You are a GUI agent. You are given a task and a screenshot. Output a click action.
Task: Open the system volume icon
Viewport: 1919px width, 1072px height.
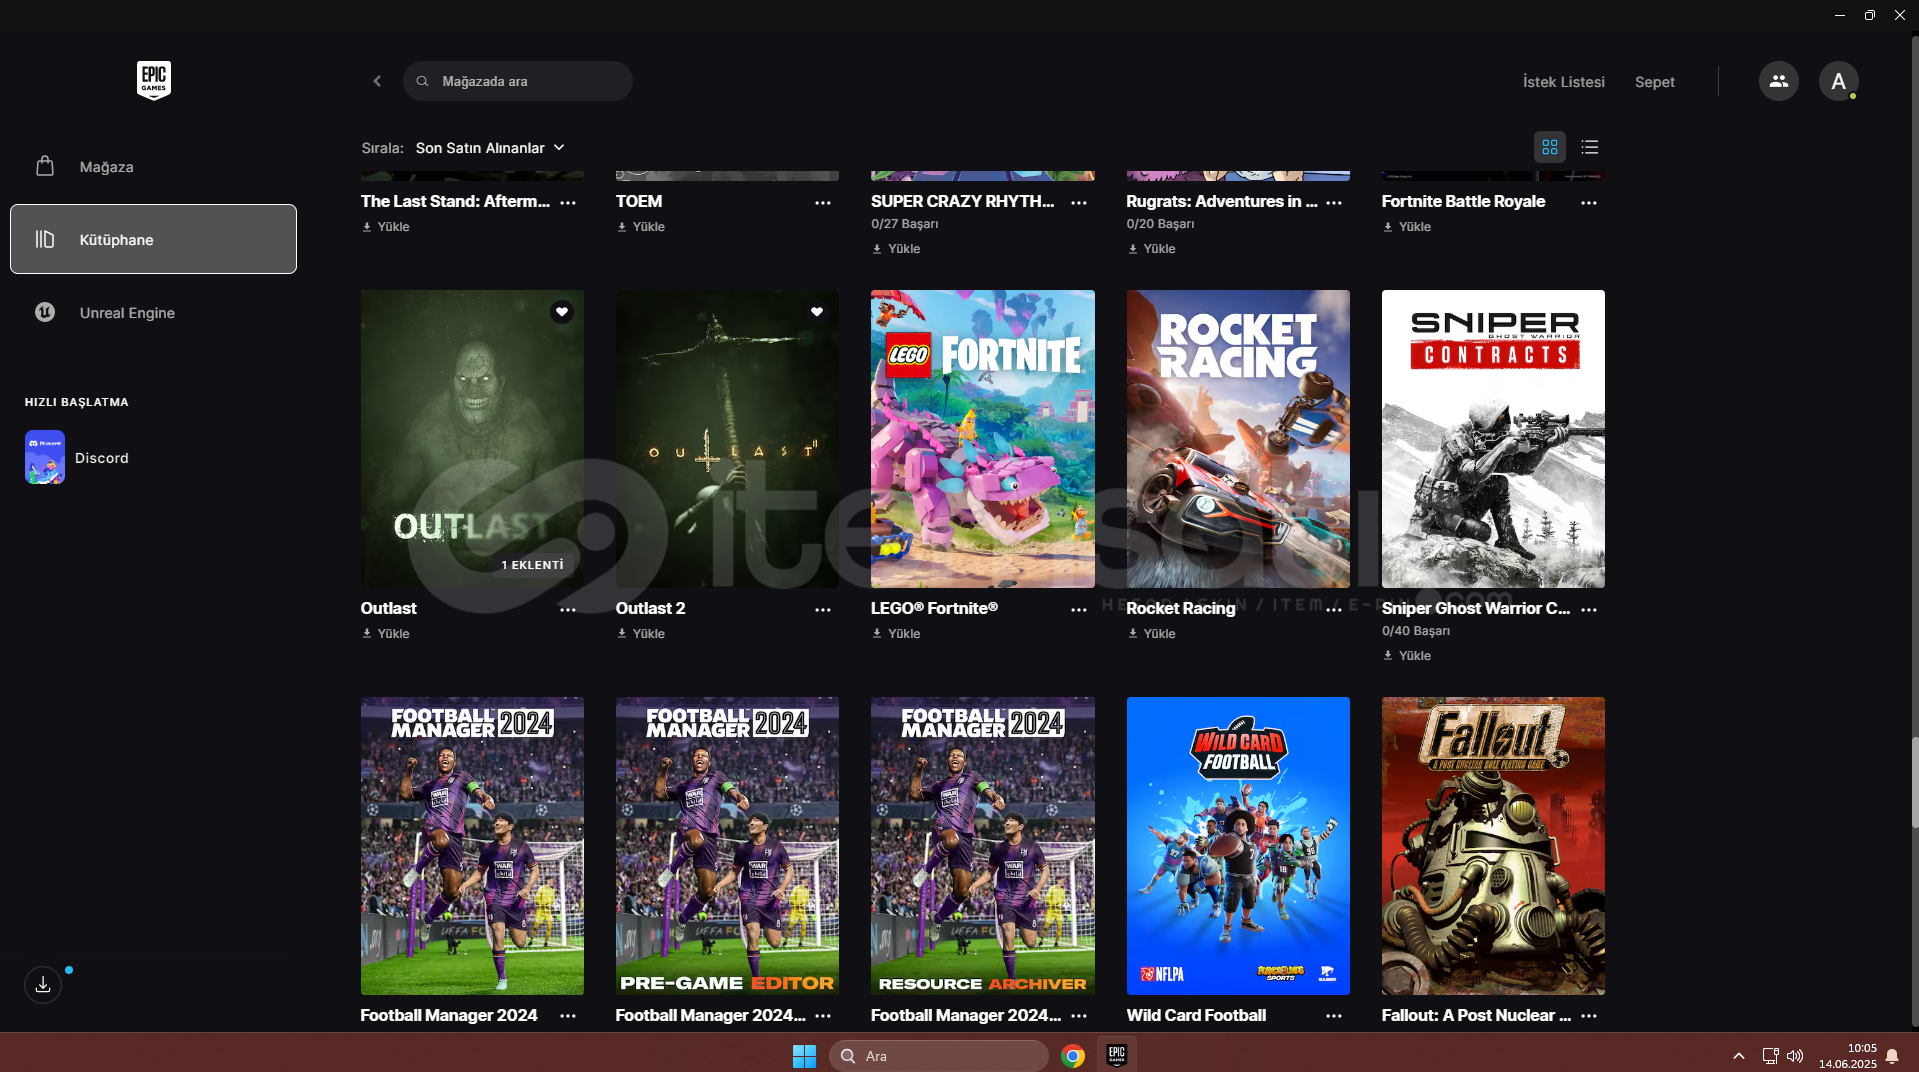[x=1795, y=1056]
